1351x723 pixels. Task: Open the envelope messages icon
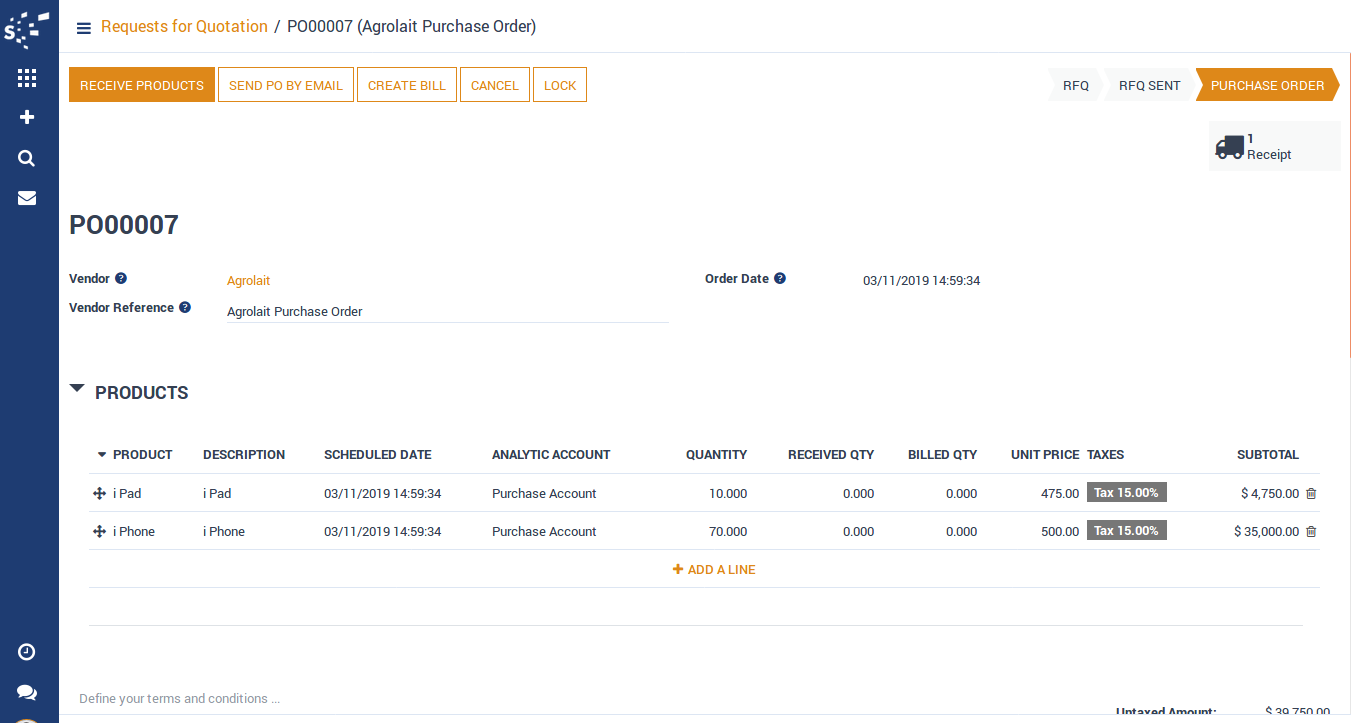[27, 198]
